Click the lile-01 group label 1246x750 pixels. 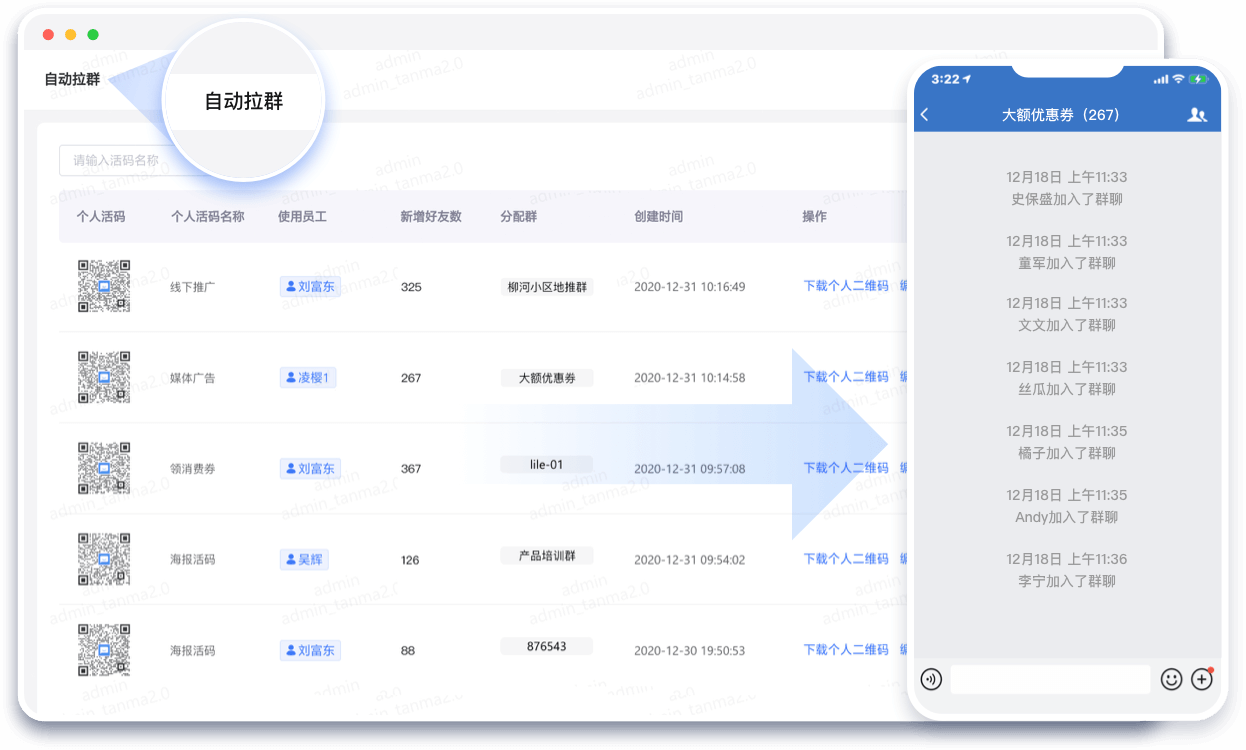click(546, 463)
